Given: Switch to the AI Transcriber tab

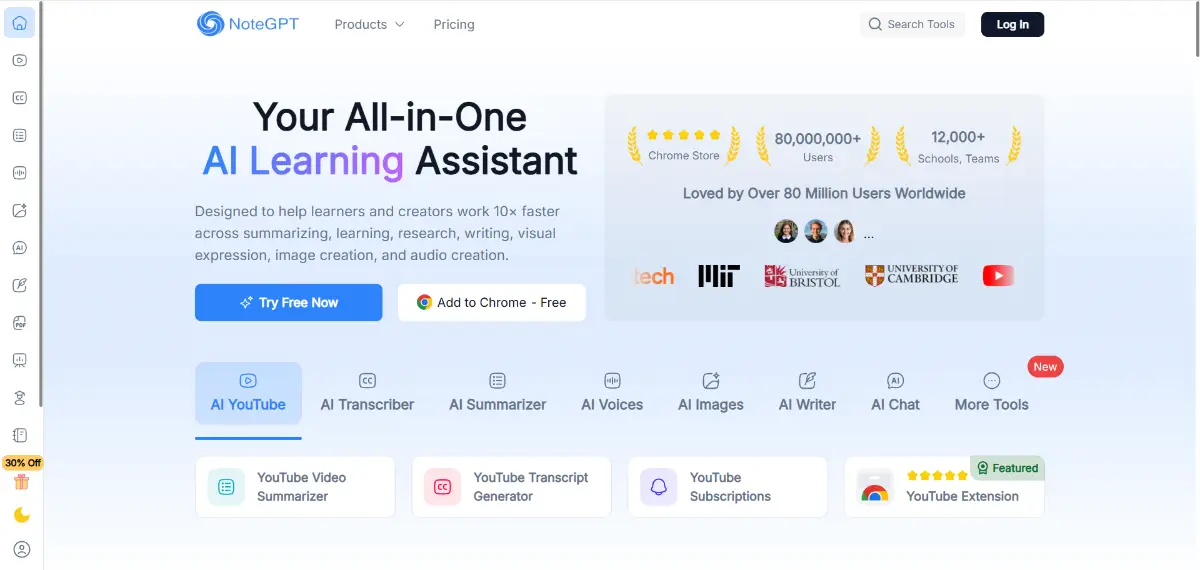Looking at the screenshot, I should point(367,391).
